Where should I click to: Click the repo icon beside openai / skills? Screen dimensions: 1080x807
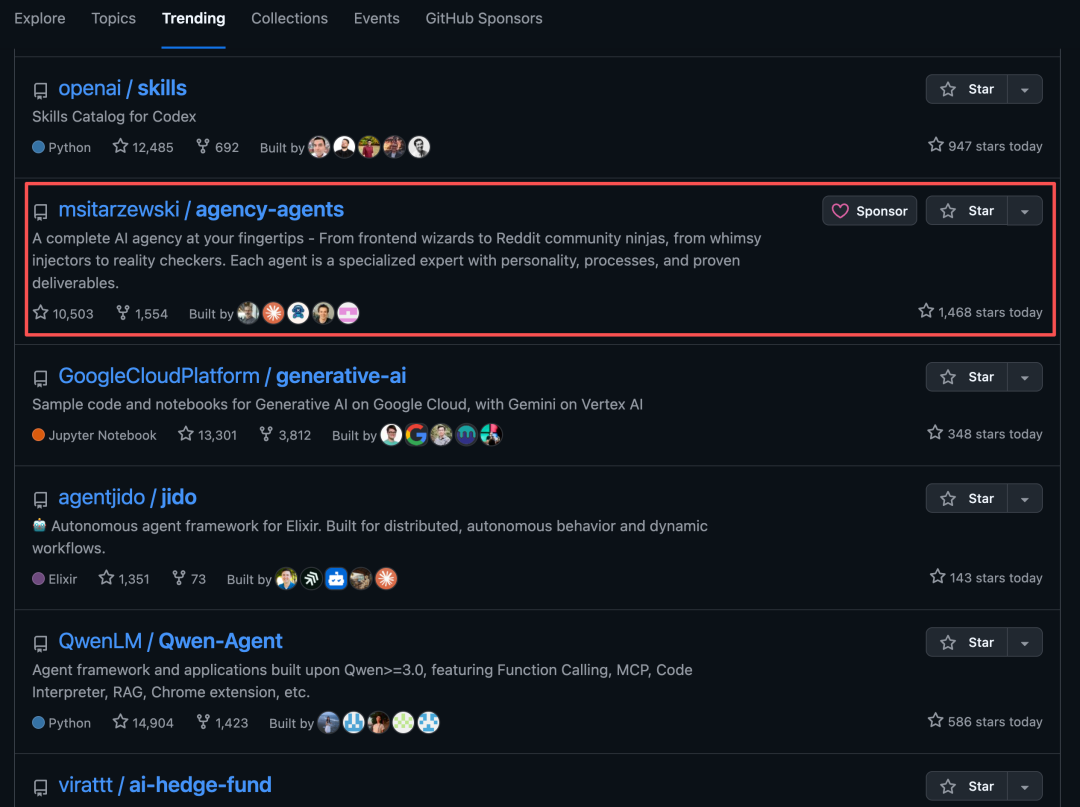click(41, 90)
